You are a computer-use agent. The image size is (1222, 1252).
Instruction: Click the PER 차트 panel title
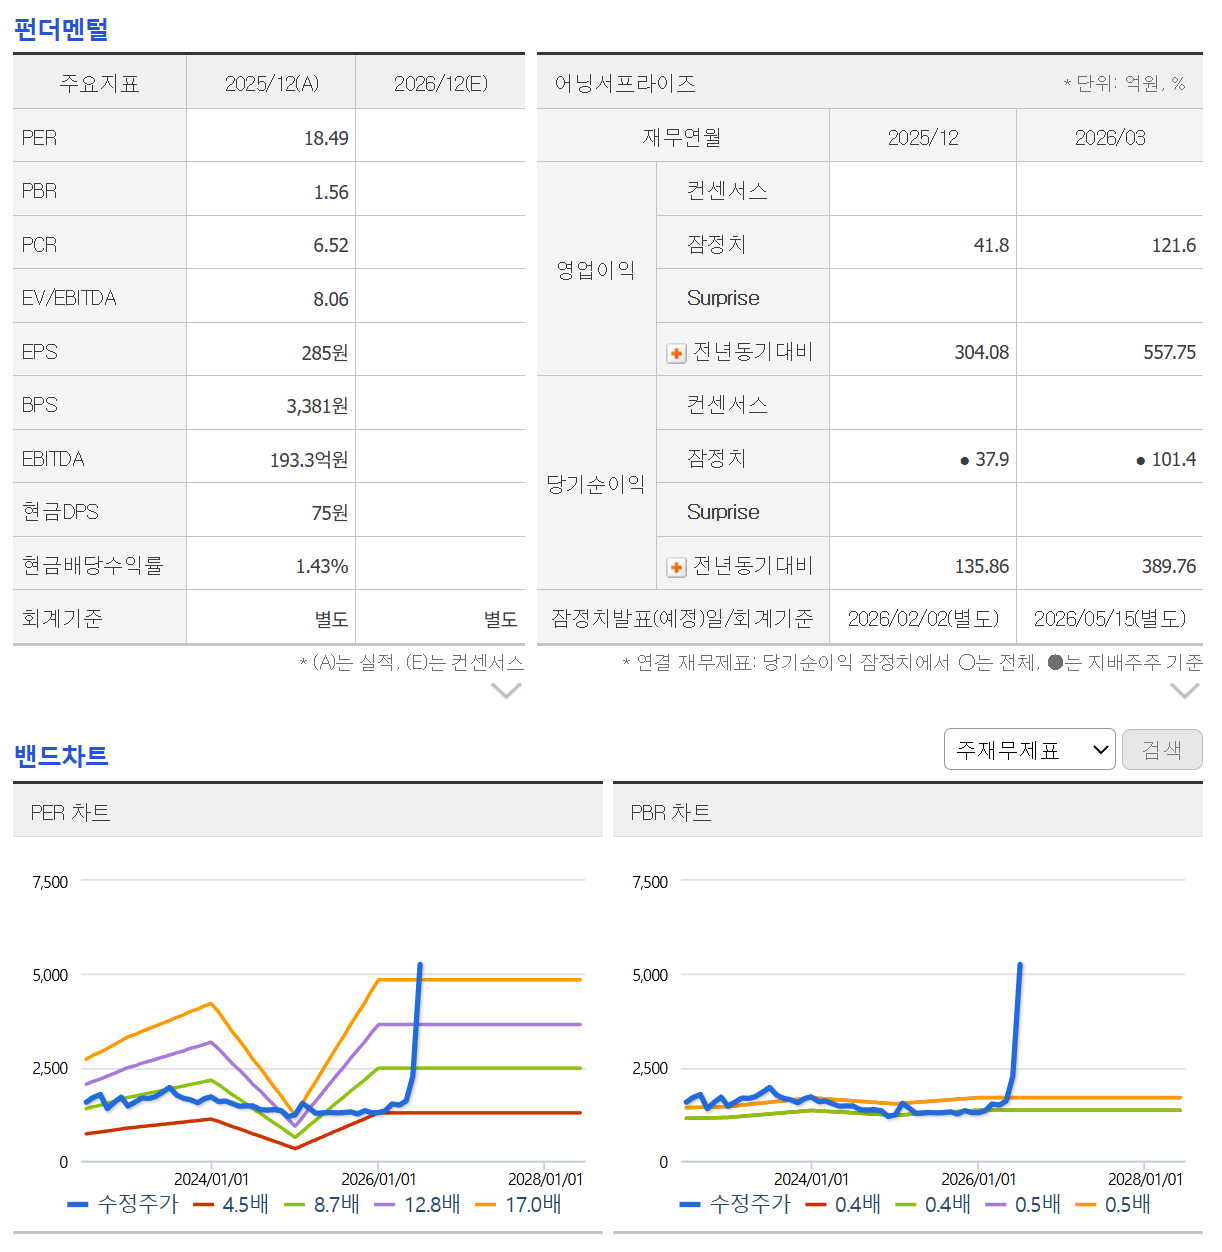pos(70,812)
